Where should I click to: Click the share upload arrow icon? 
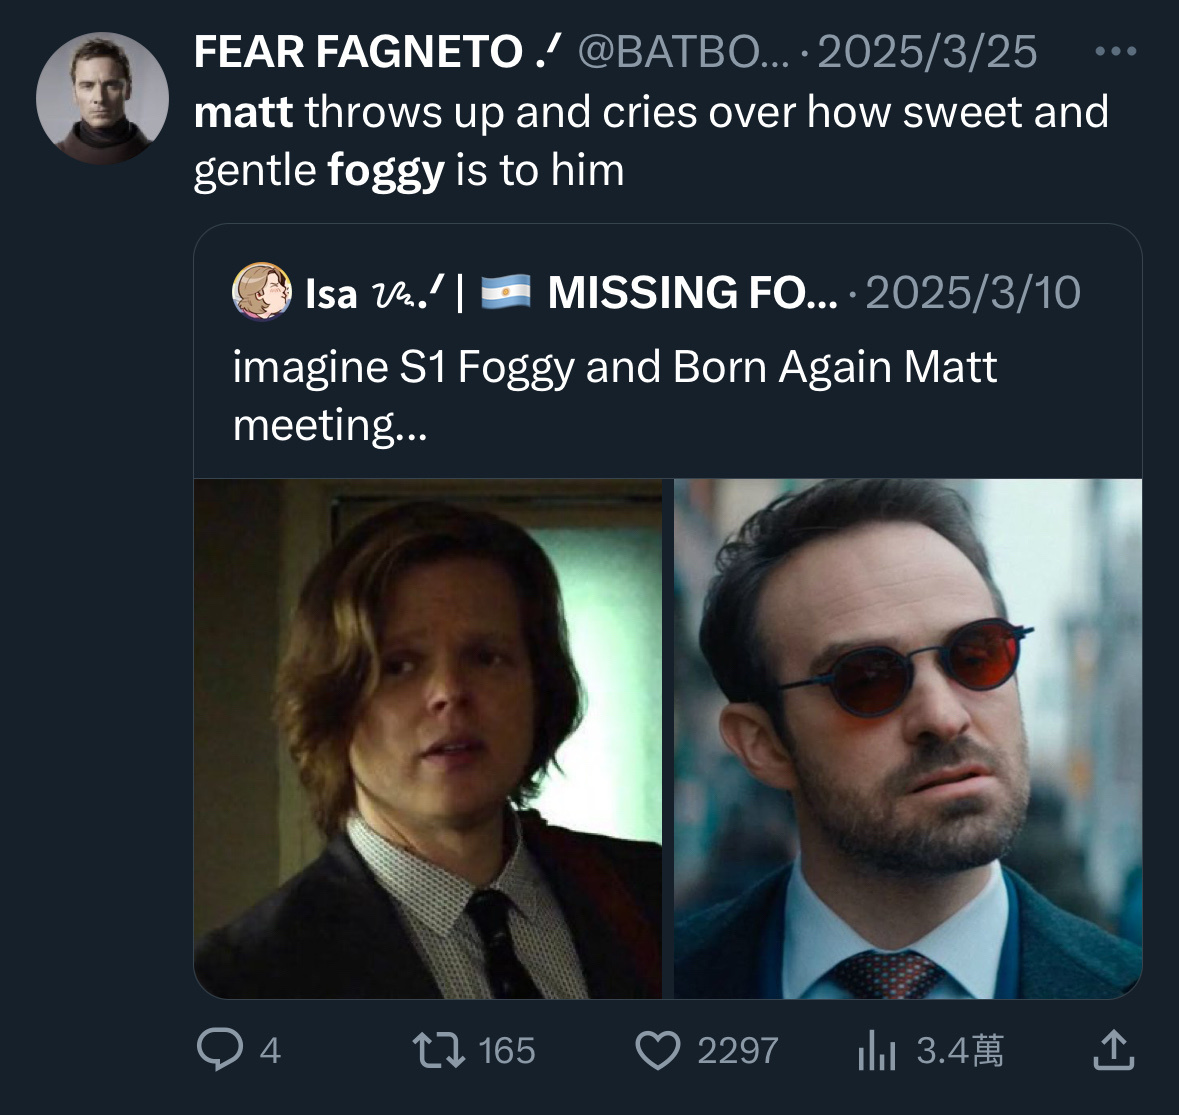click(1113, 1050)
